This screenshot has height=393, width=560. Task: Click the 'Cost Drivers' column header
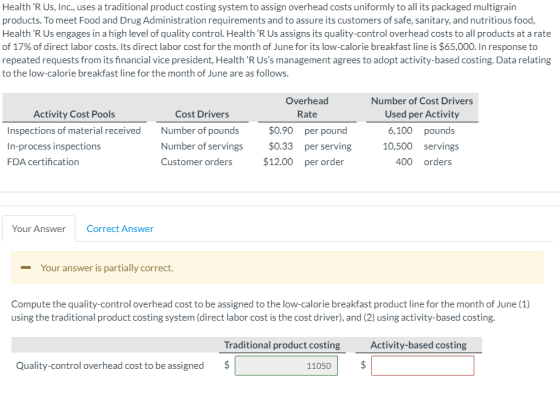[x=202, y=114]
